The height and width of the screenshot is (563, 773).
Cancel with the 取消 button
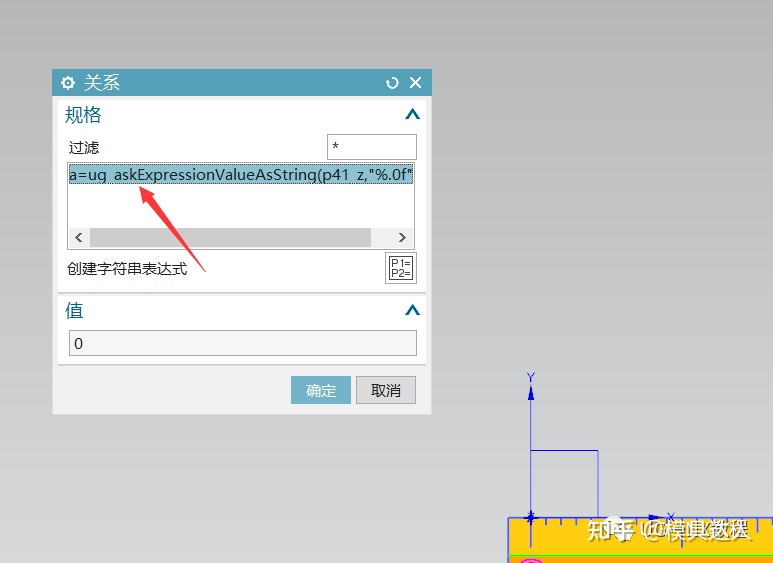click(386, 390)
